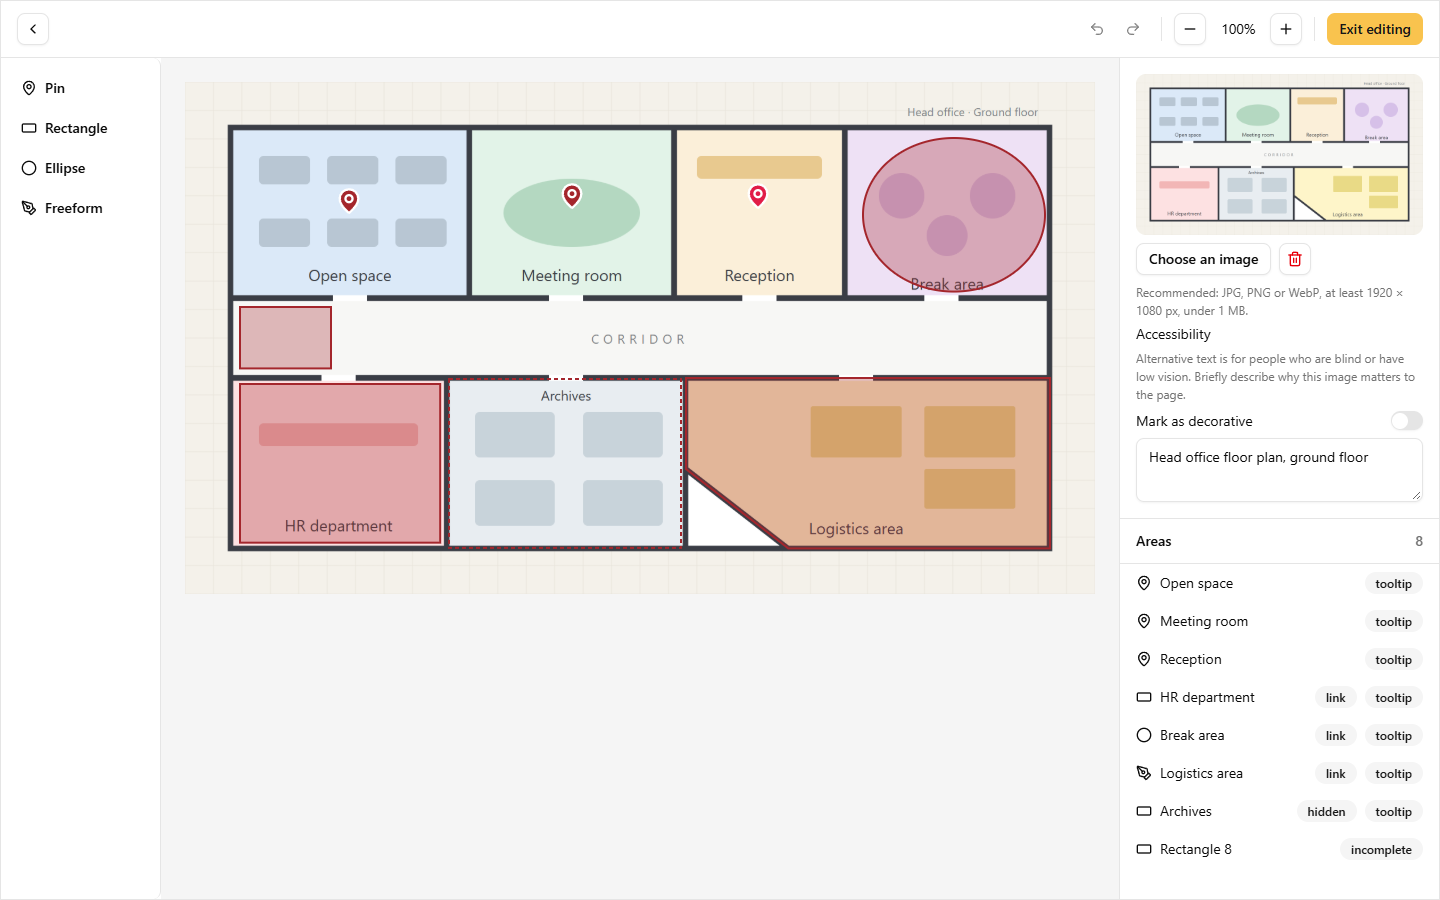Image resolution: width=1440 pixels, height=900 pixels.
Task: Select the Ellipse tool
Action: coord(80,168)
